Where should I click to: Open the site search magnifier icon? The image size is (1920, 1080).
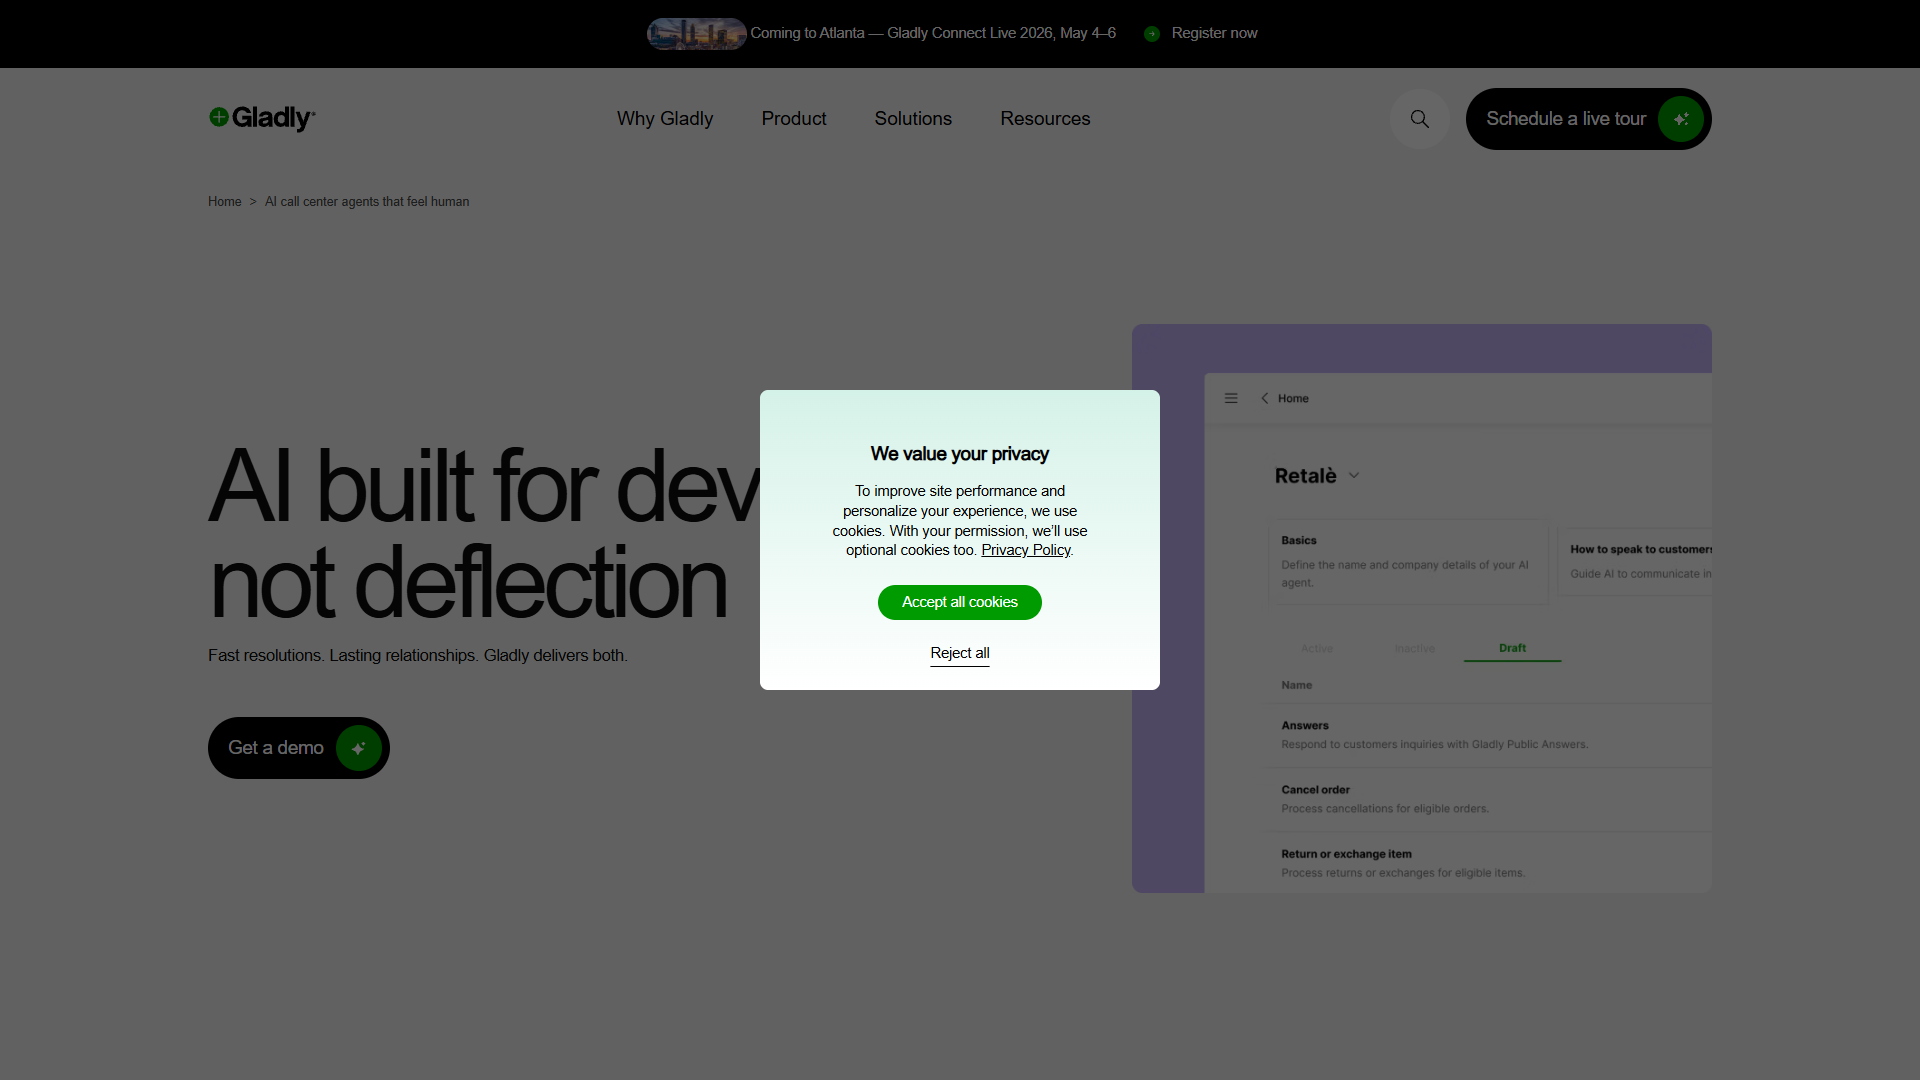(x=1419, y=119)
